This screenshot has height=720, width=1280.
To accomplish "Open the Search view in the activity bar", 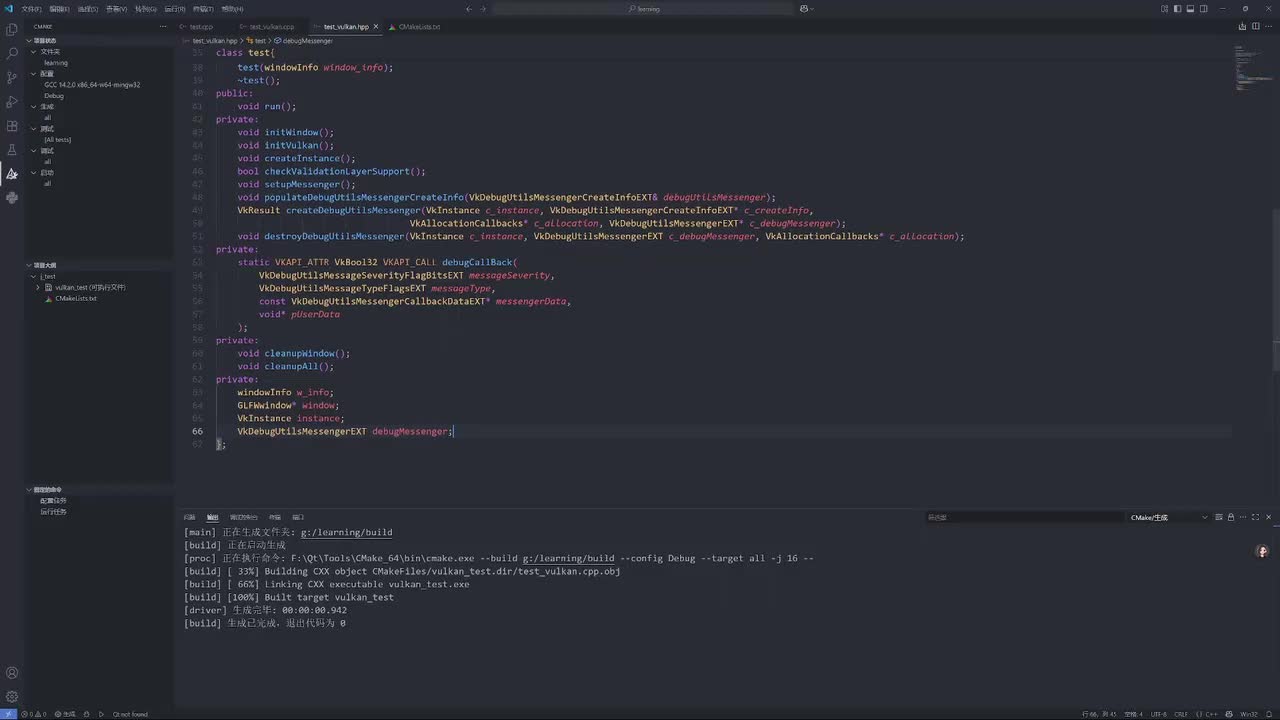I will point(12,54).
